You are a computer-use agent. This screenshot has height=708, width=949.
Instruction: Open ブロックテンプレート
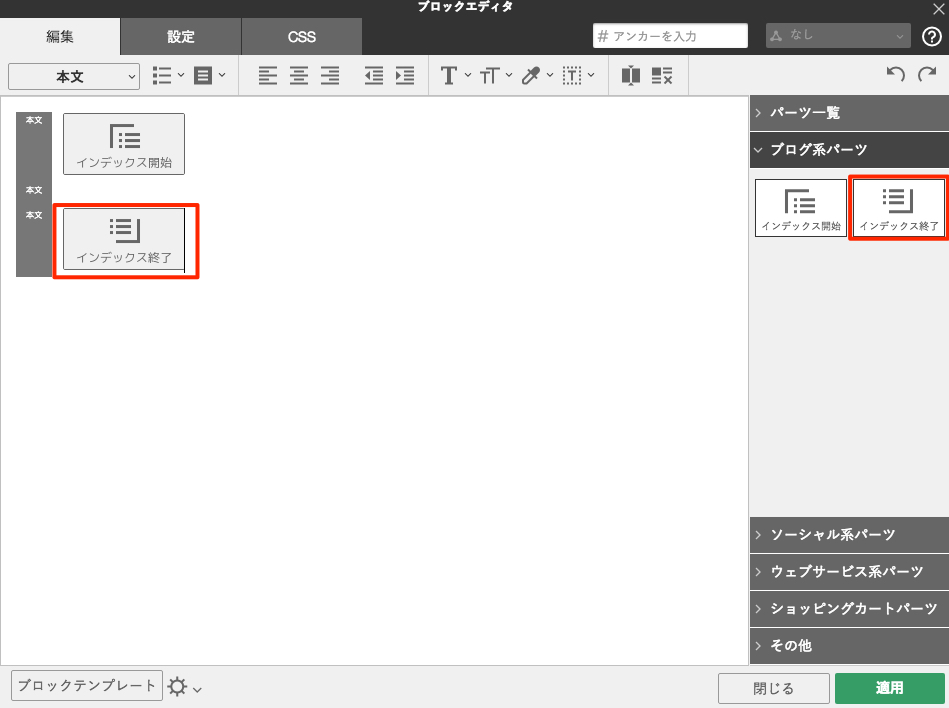tap(87, 686)
